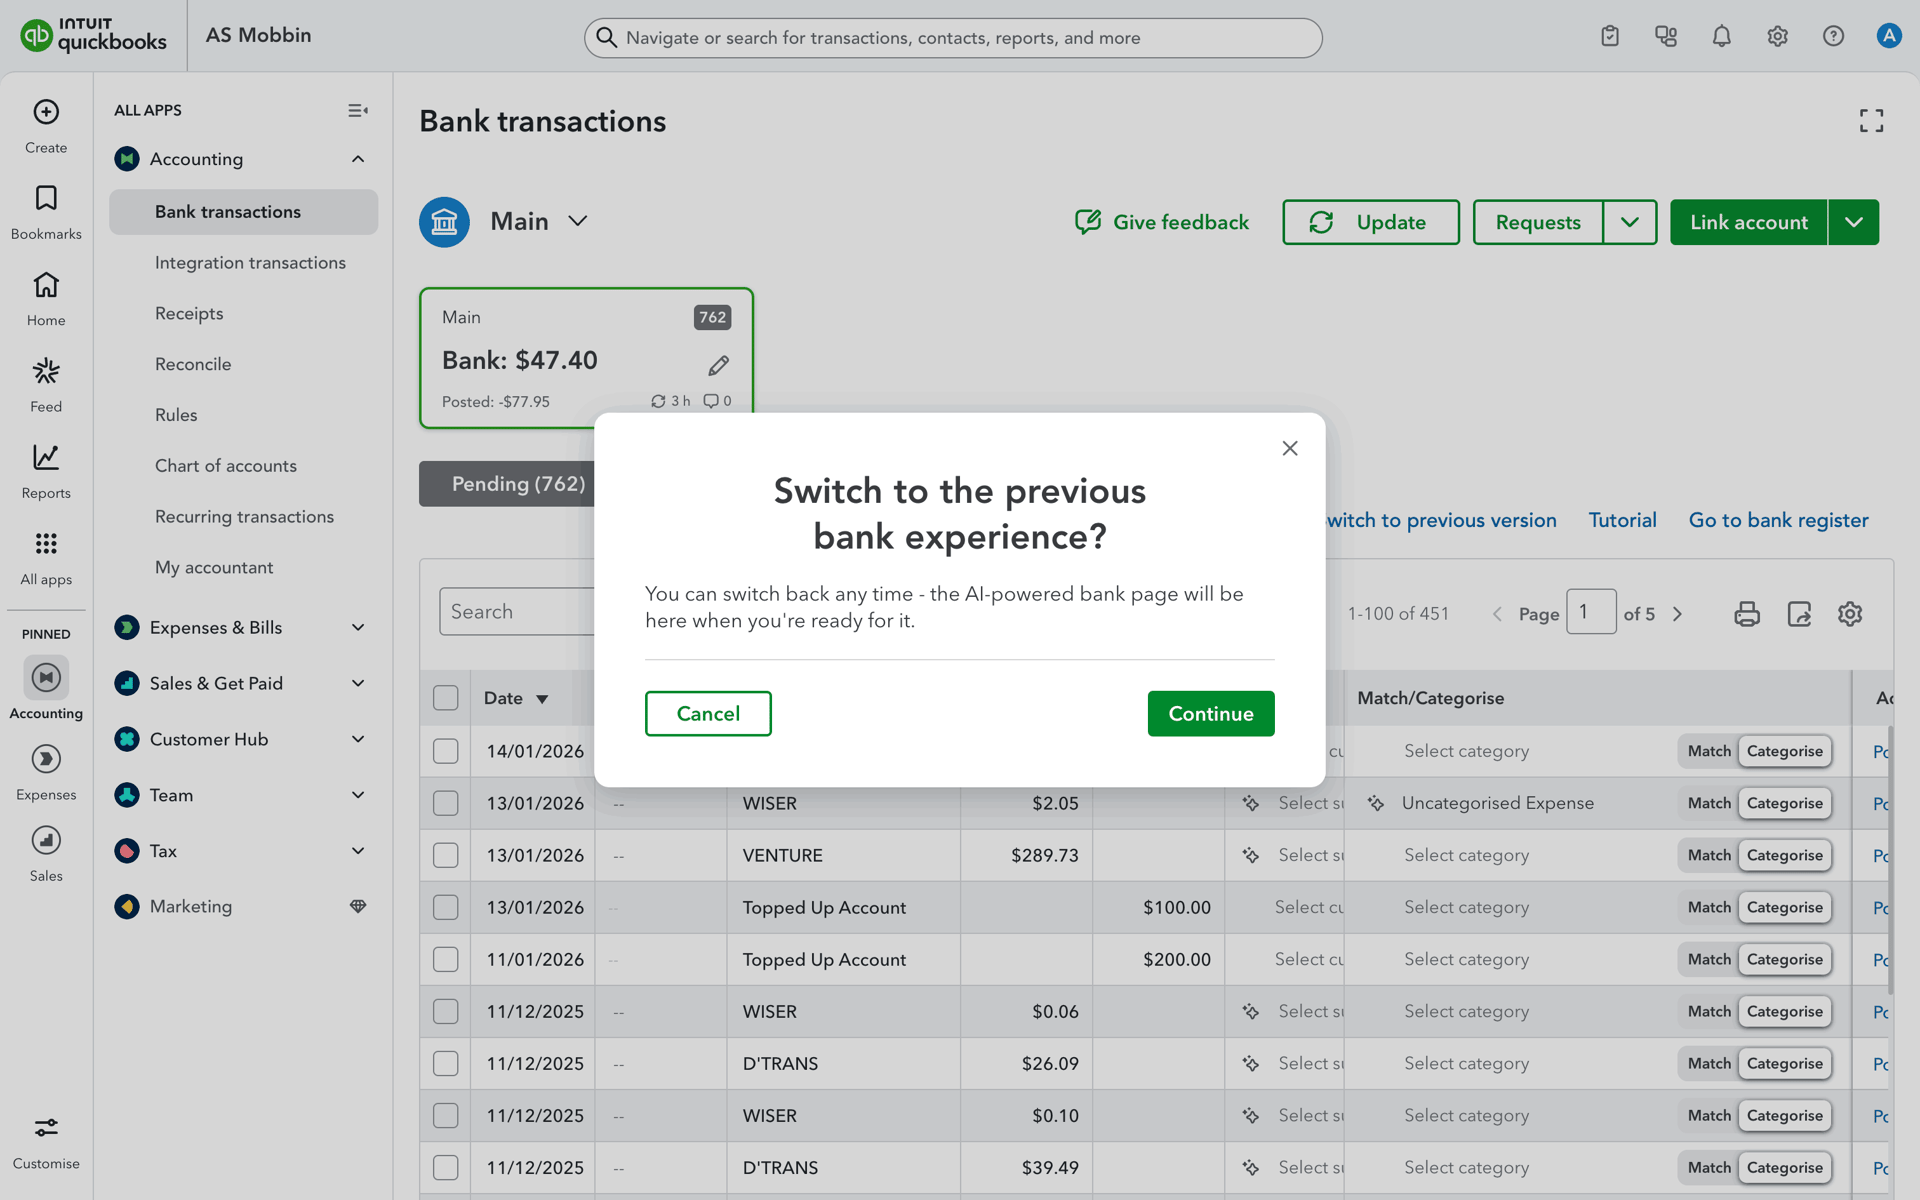Click the print icon above table
This screenshot has width=1920, height=1200.
1747,614
